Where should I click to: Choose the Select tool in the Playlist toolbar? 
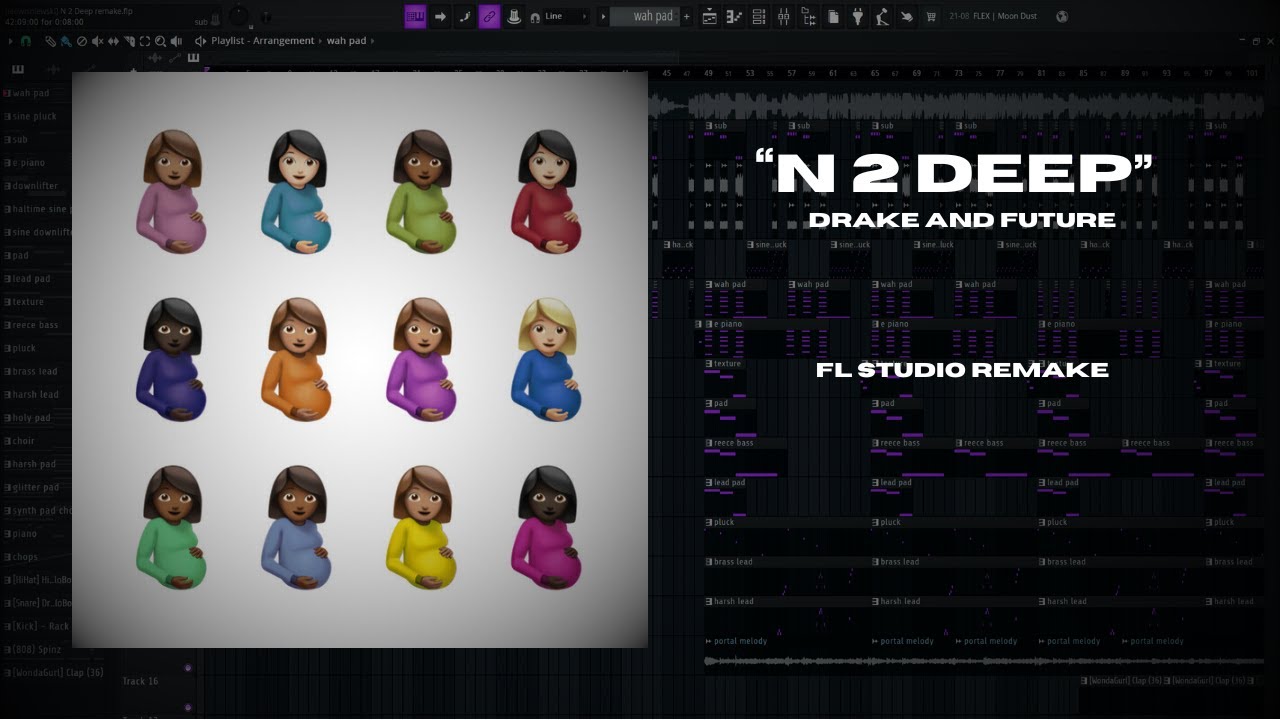tap(145, 41)
